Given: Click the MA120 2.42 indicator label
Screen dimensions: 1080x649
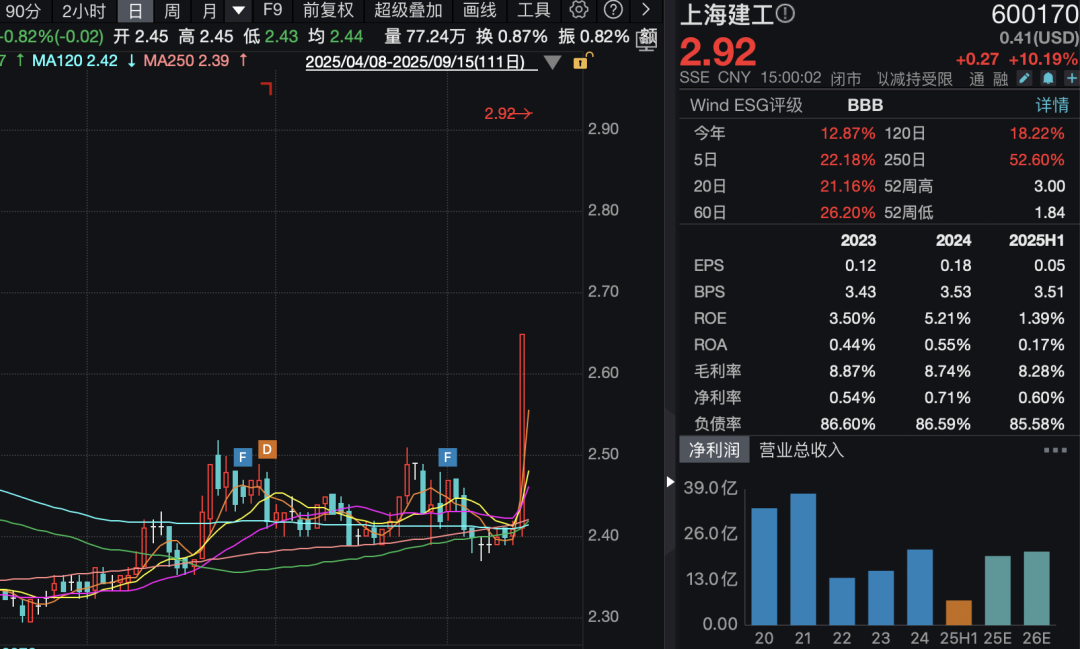Looking at the screenshot, I should (x=74, y=61).
